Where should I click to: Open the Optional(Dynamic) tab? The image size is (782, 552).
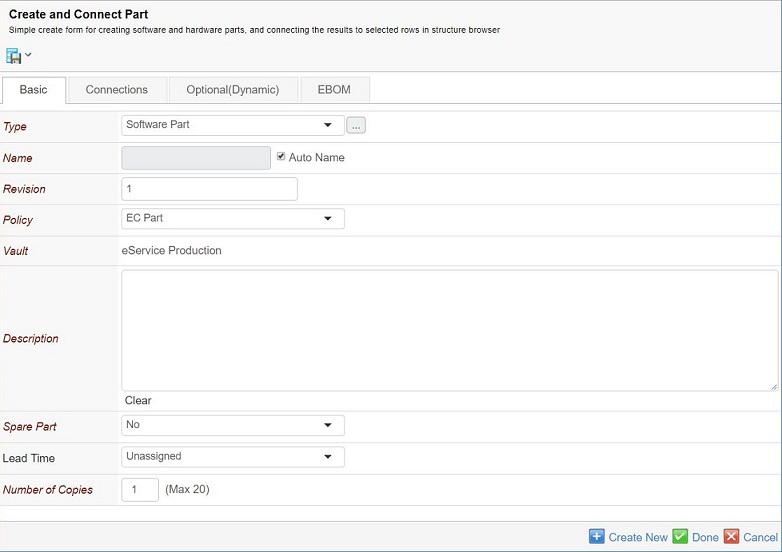pos(234,90)
